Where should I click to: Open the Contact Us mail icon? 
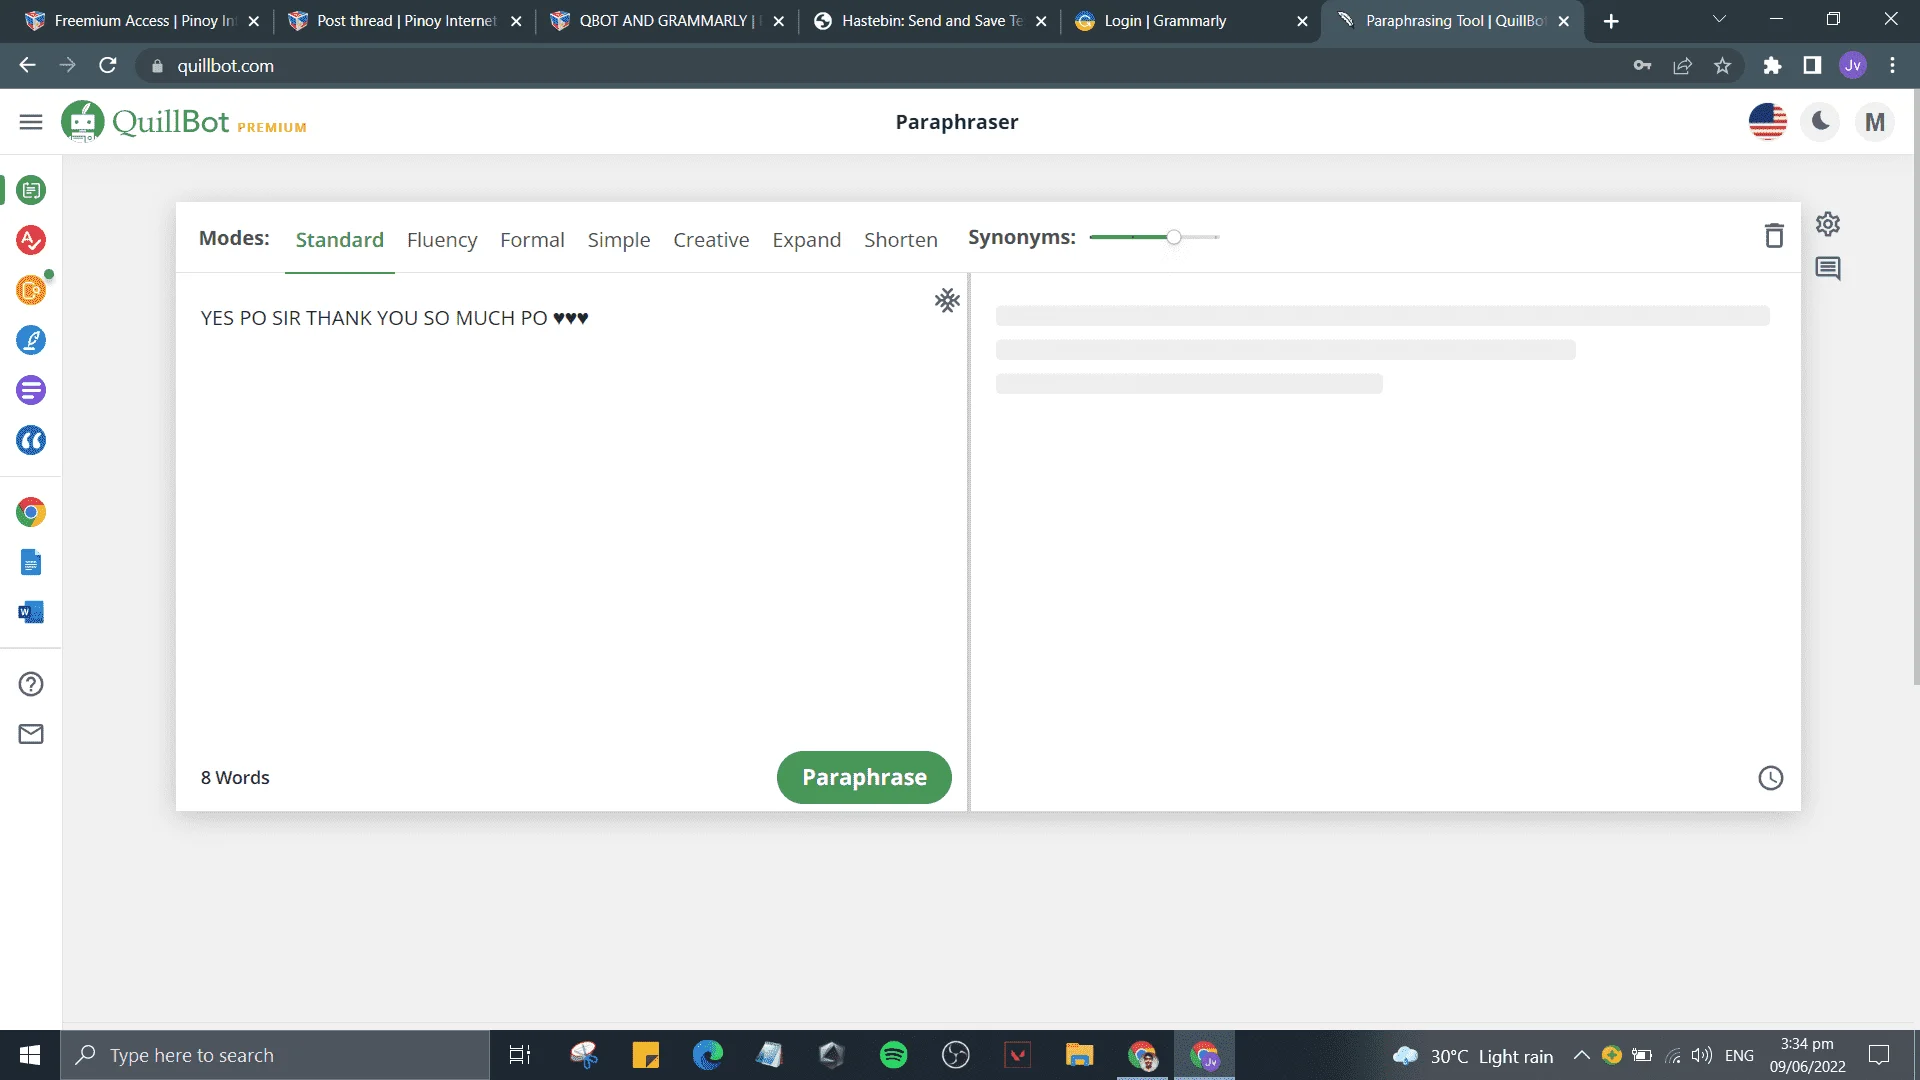(x=31, y=734)
